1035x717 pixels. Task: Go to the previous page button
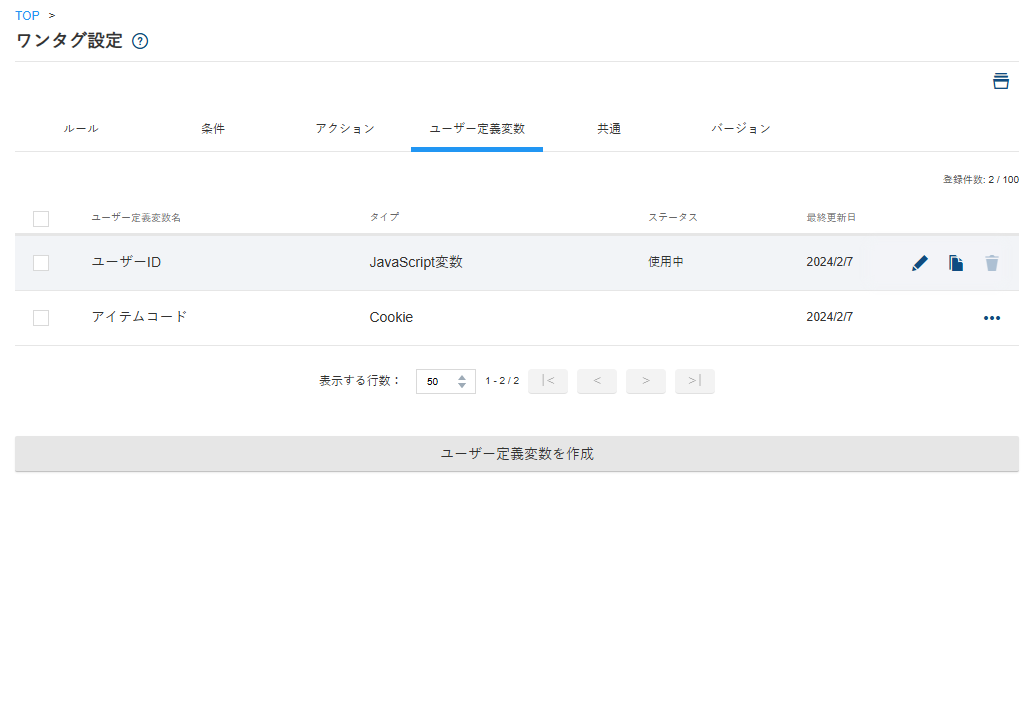(597, 381)
